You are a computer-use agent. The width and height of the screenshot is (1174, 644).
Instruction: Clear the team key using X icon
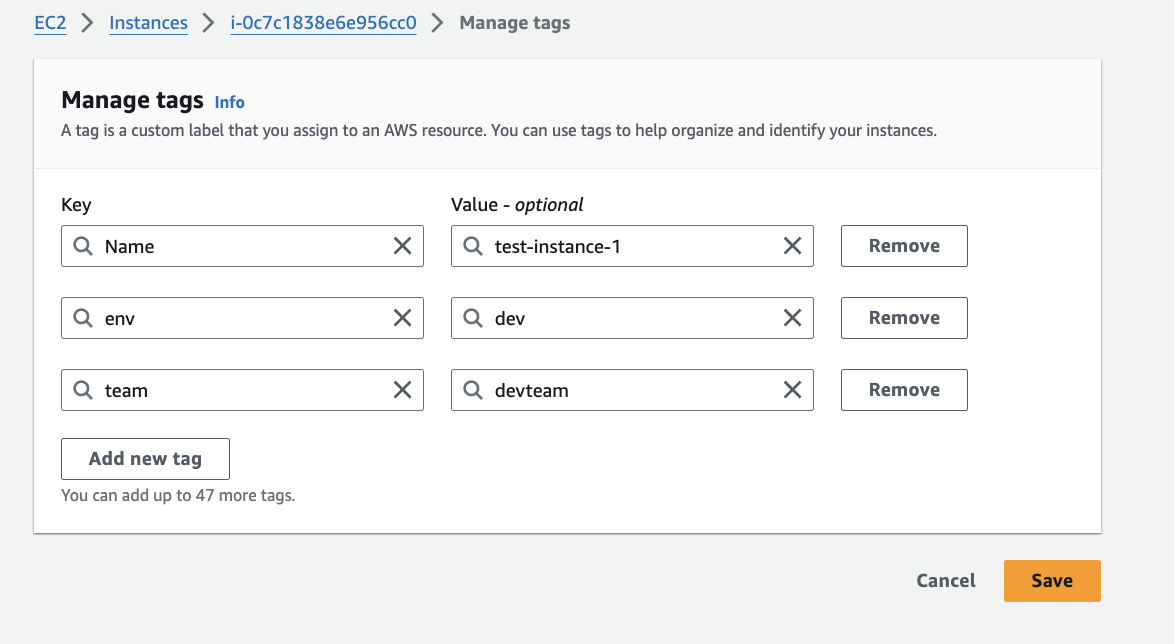pyautogui.click(x=402, y=390)
